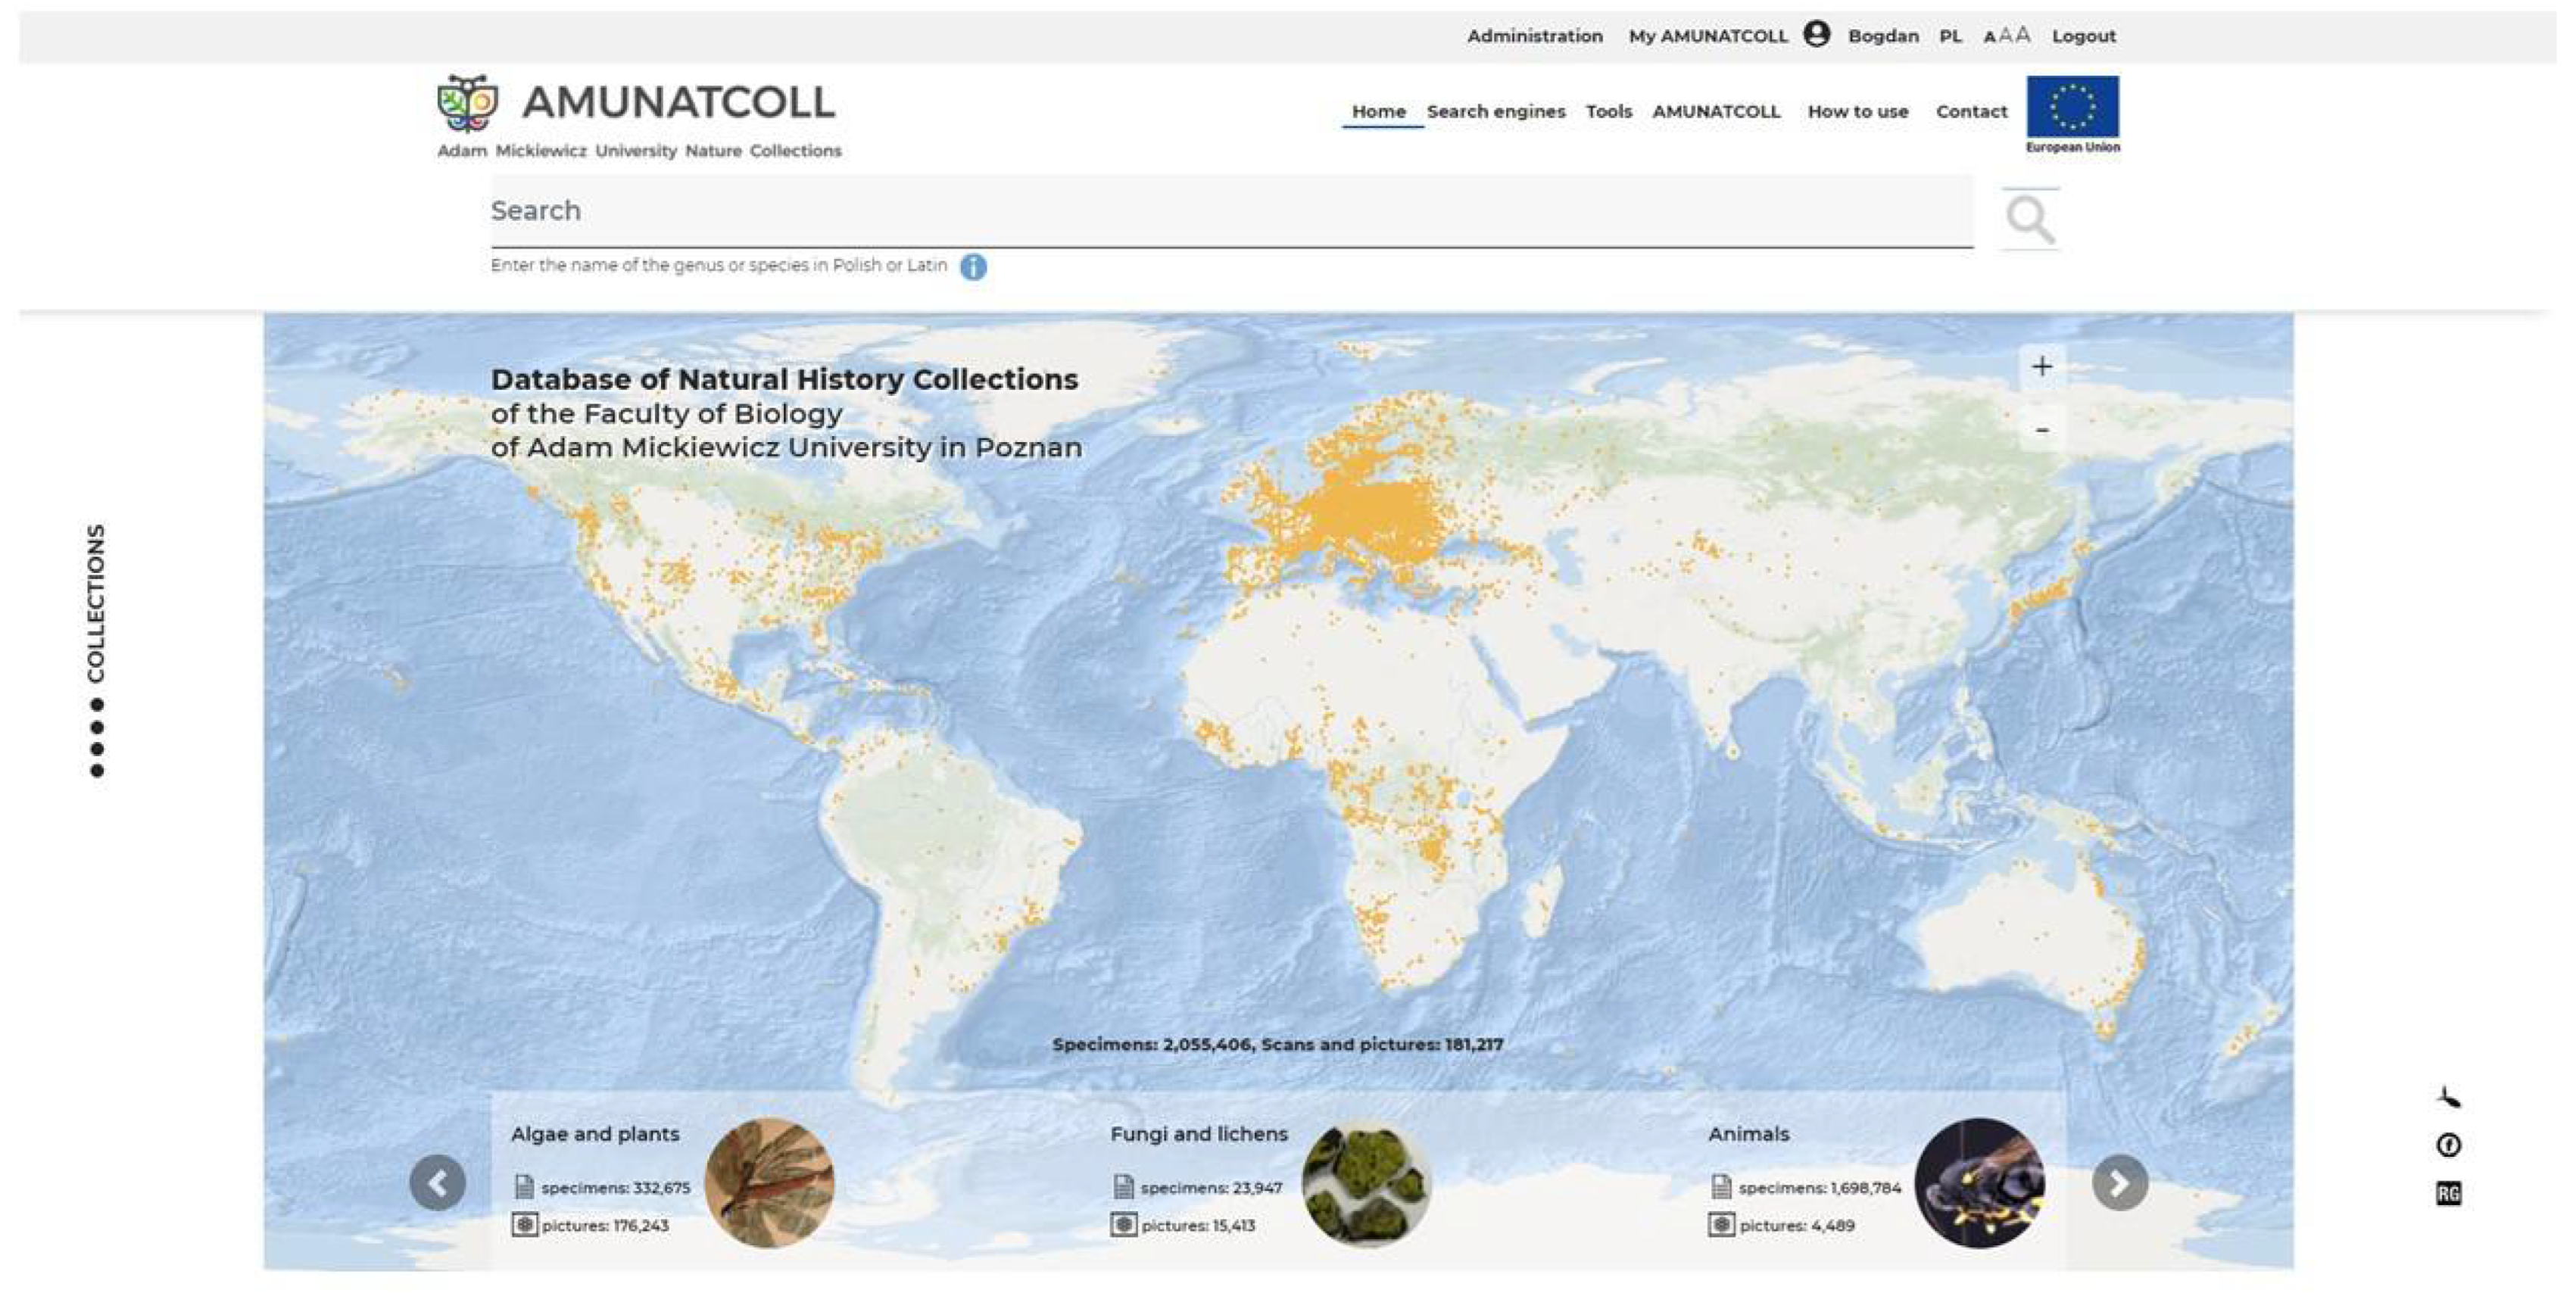Click the European Union flag logo

[x=2072, y=107]
